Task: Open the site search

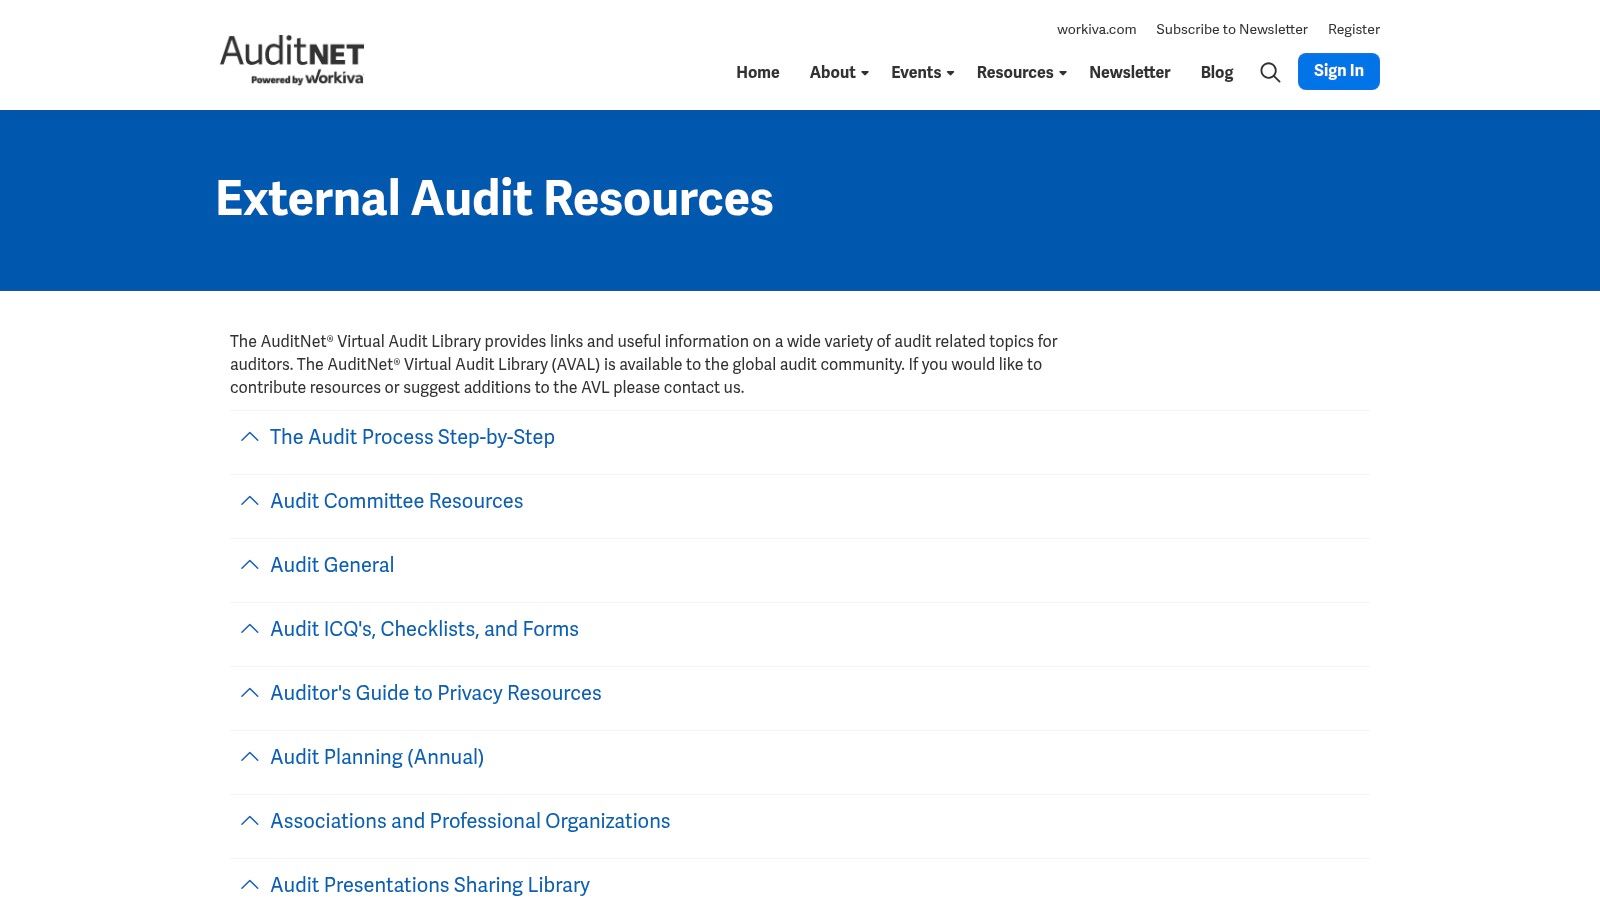Action: point(1270,72)
